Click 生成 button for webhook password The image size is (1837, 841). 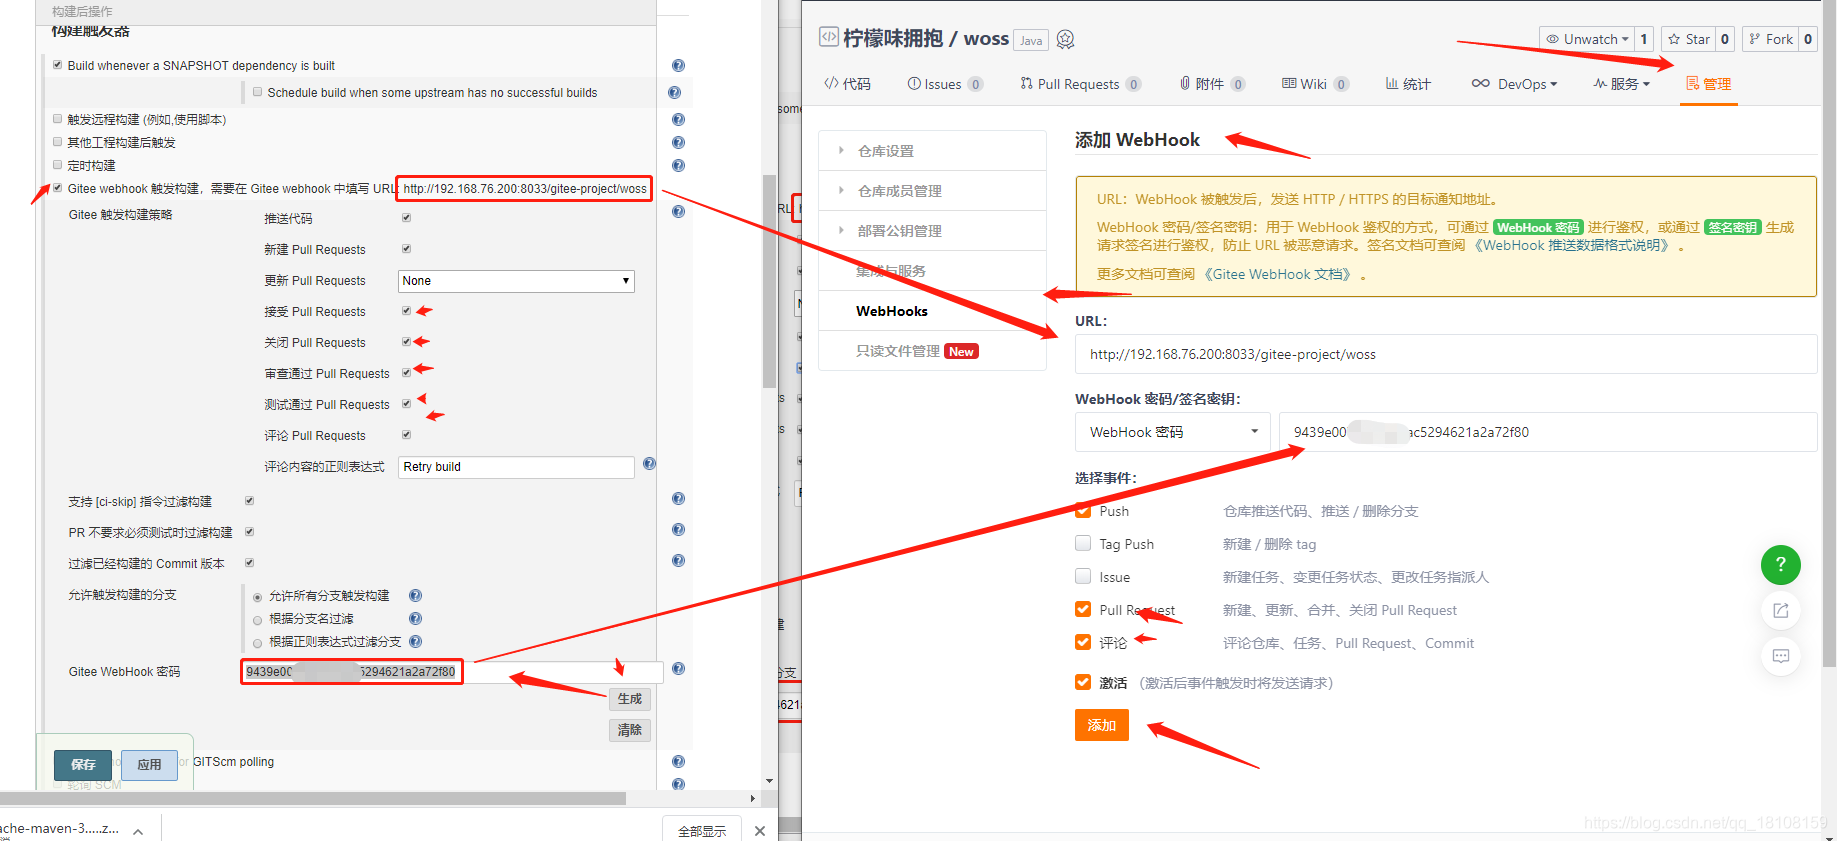click(x=630, y=699)
